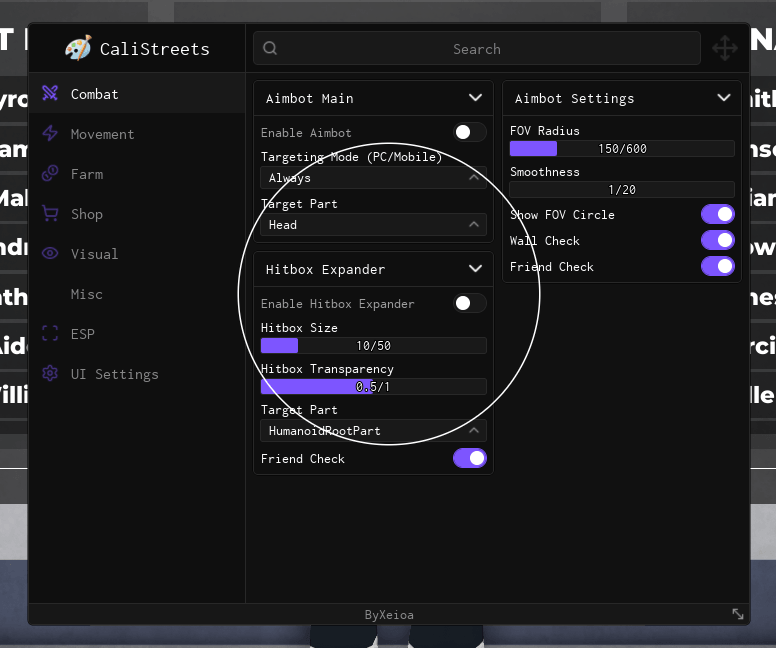Adjust the Smoothness slider
Viewport: 776px width, 648px height.
pyautogui.click(x=622, y=190)
